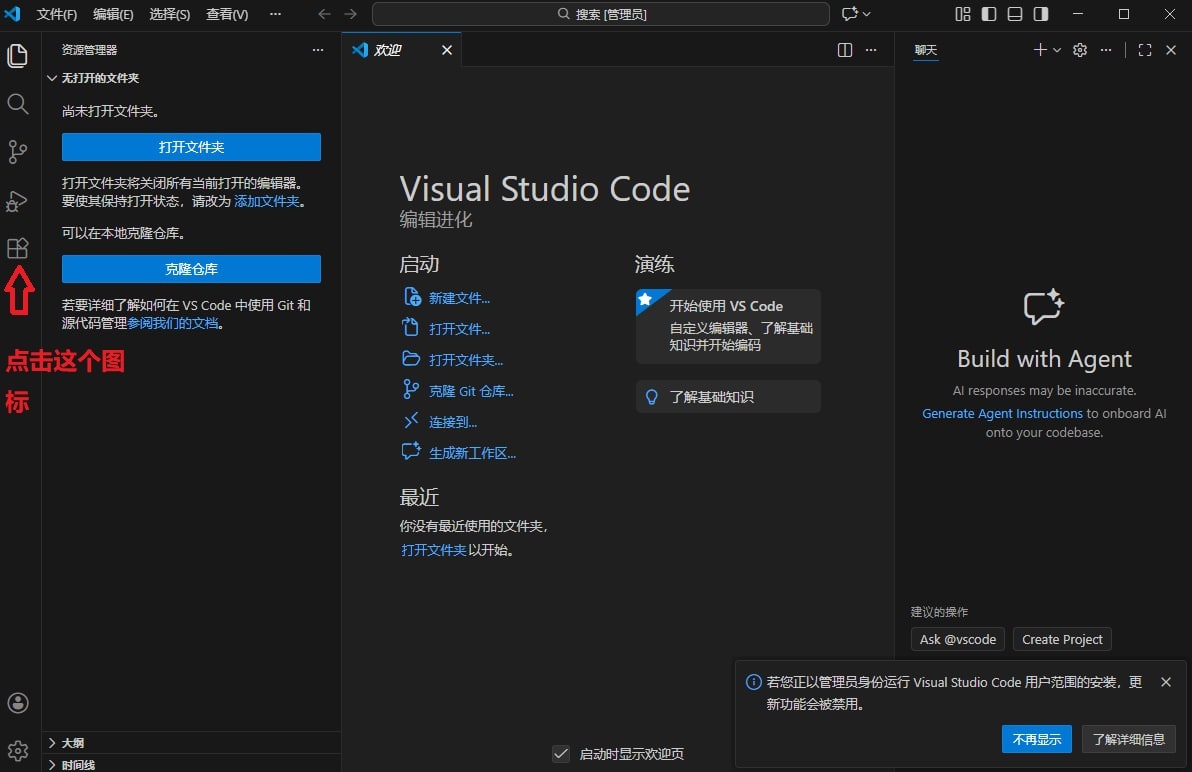The height and width of the screenshot is (772, 1192).
Task: Toggle the primary sidebar layout button
Action: 989,14
